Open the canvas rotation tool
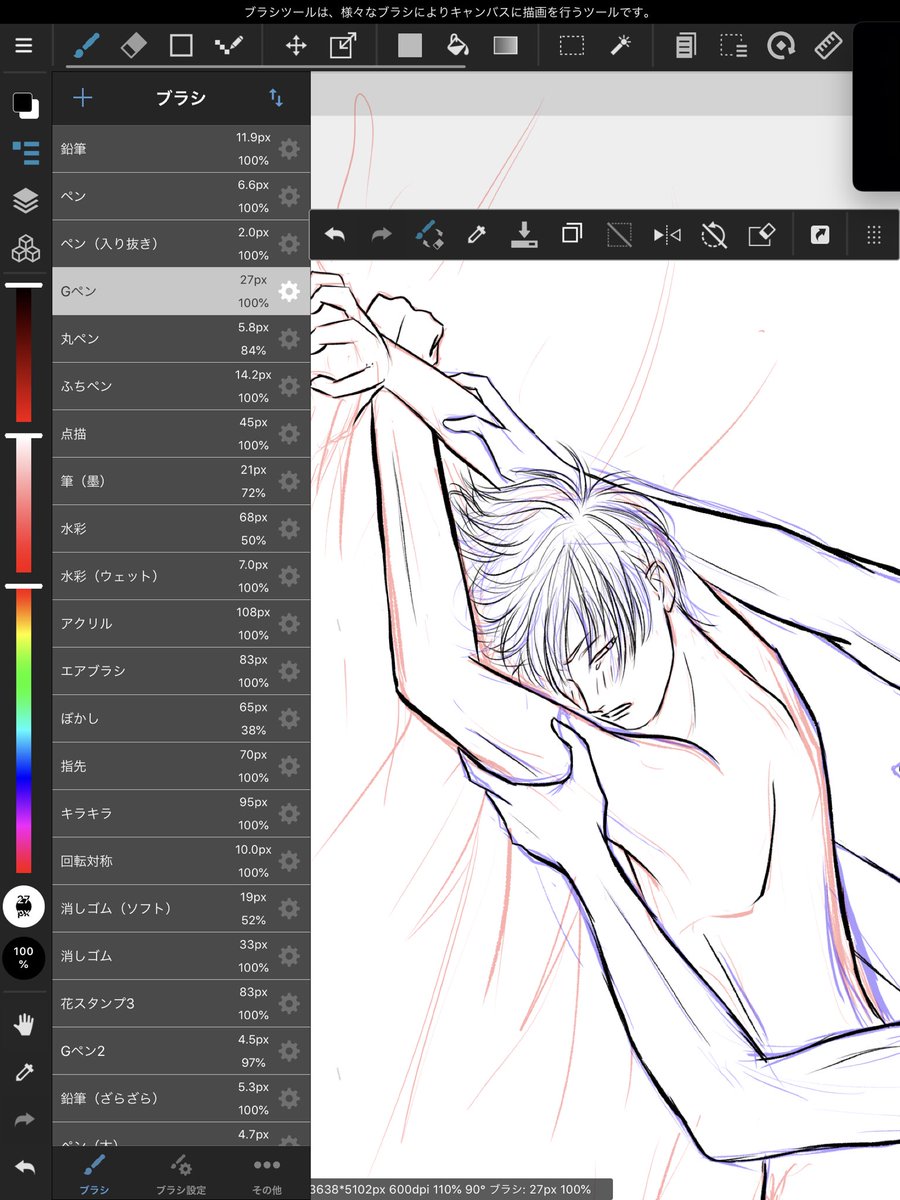This screenshot has height=1200, width=900. [780, 46]
